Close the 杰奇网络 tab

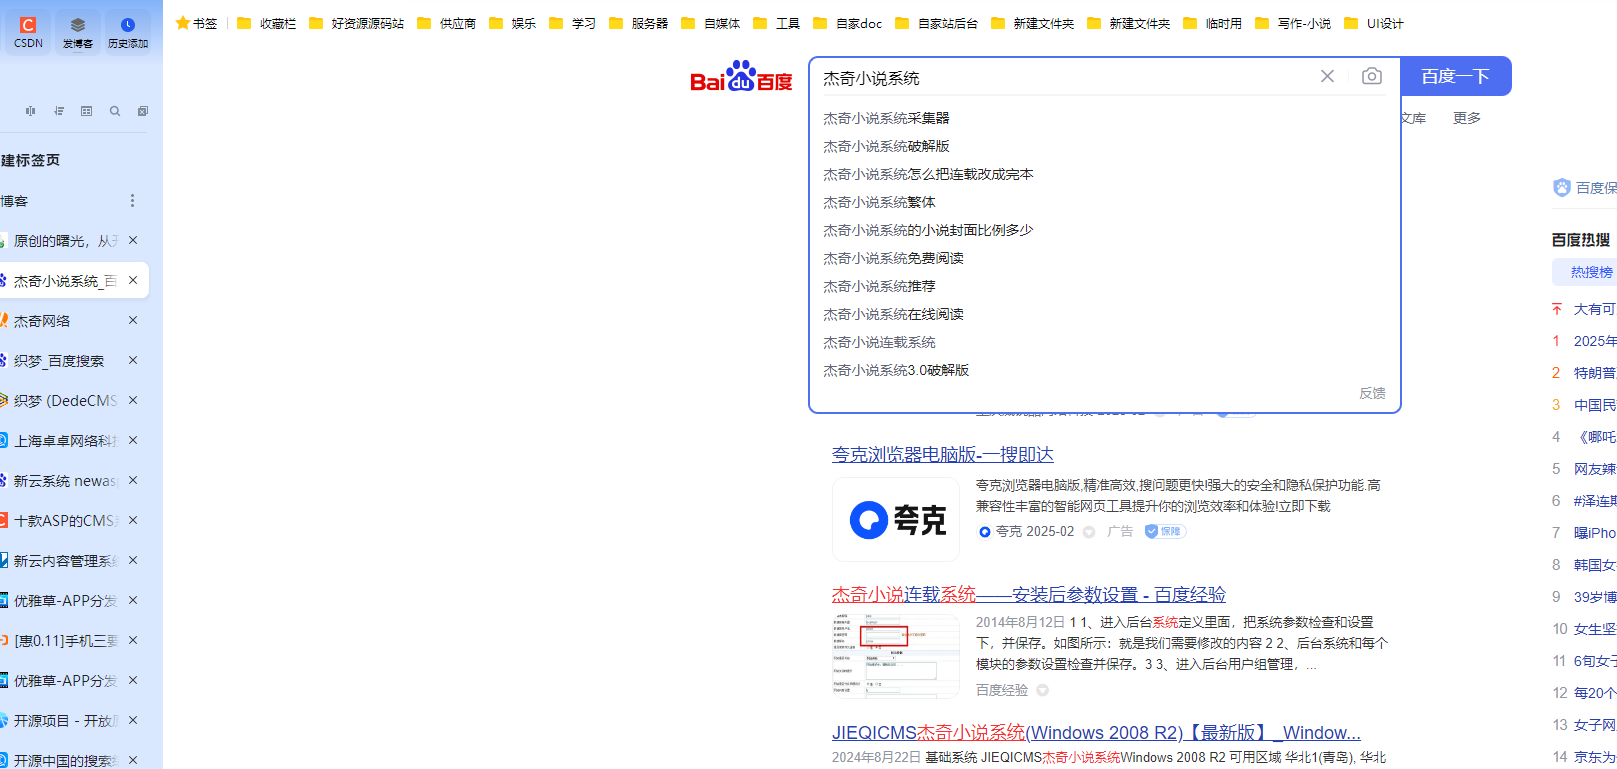(133, 320)
